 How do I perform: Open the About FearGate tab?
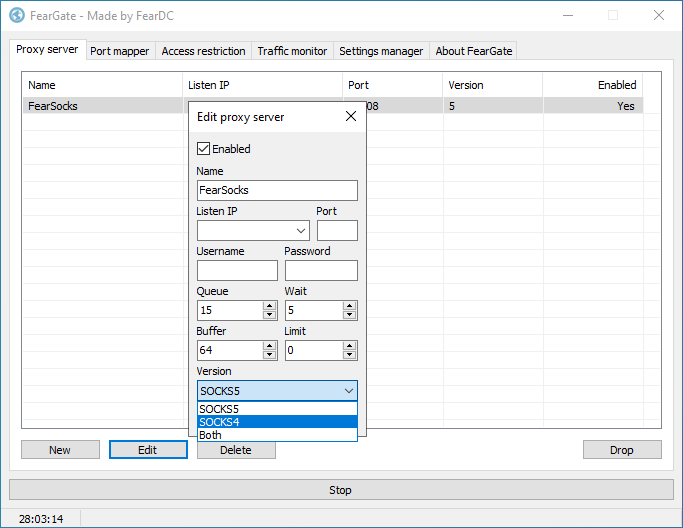coord(473,51)
